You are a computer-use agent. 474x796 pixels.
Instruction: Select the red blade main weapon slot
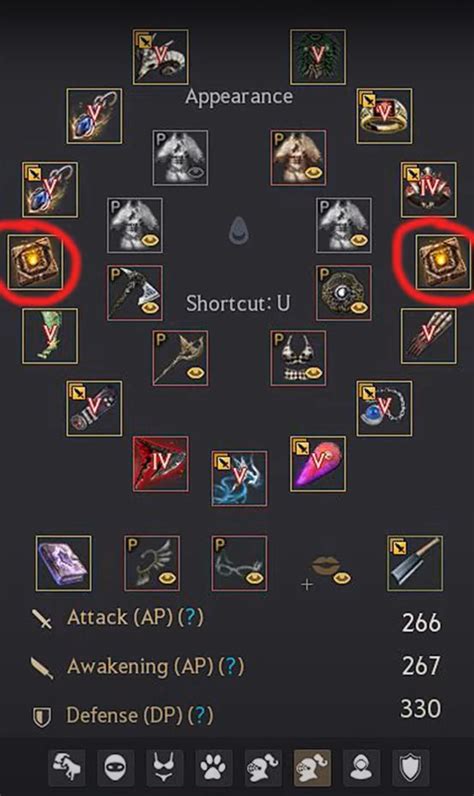pos(160,464)
